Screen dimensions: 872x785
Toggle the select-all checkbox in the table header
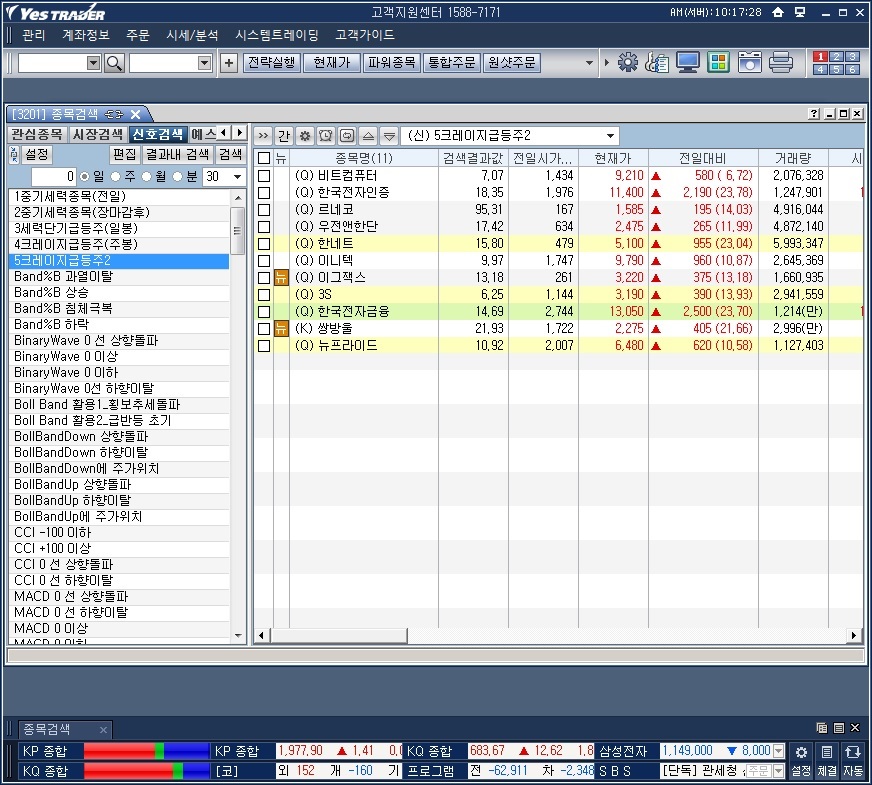click(x=264, y=158)
